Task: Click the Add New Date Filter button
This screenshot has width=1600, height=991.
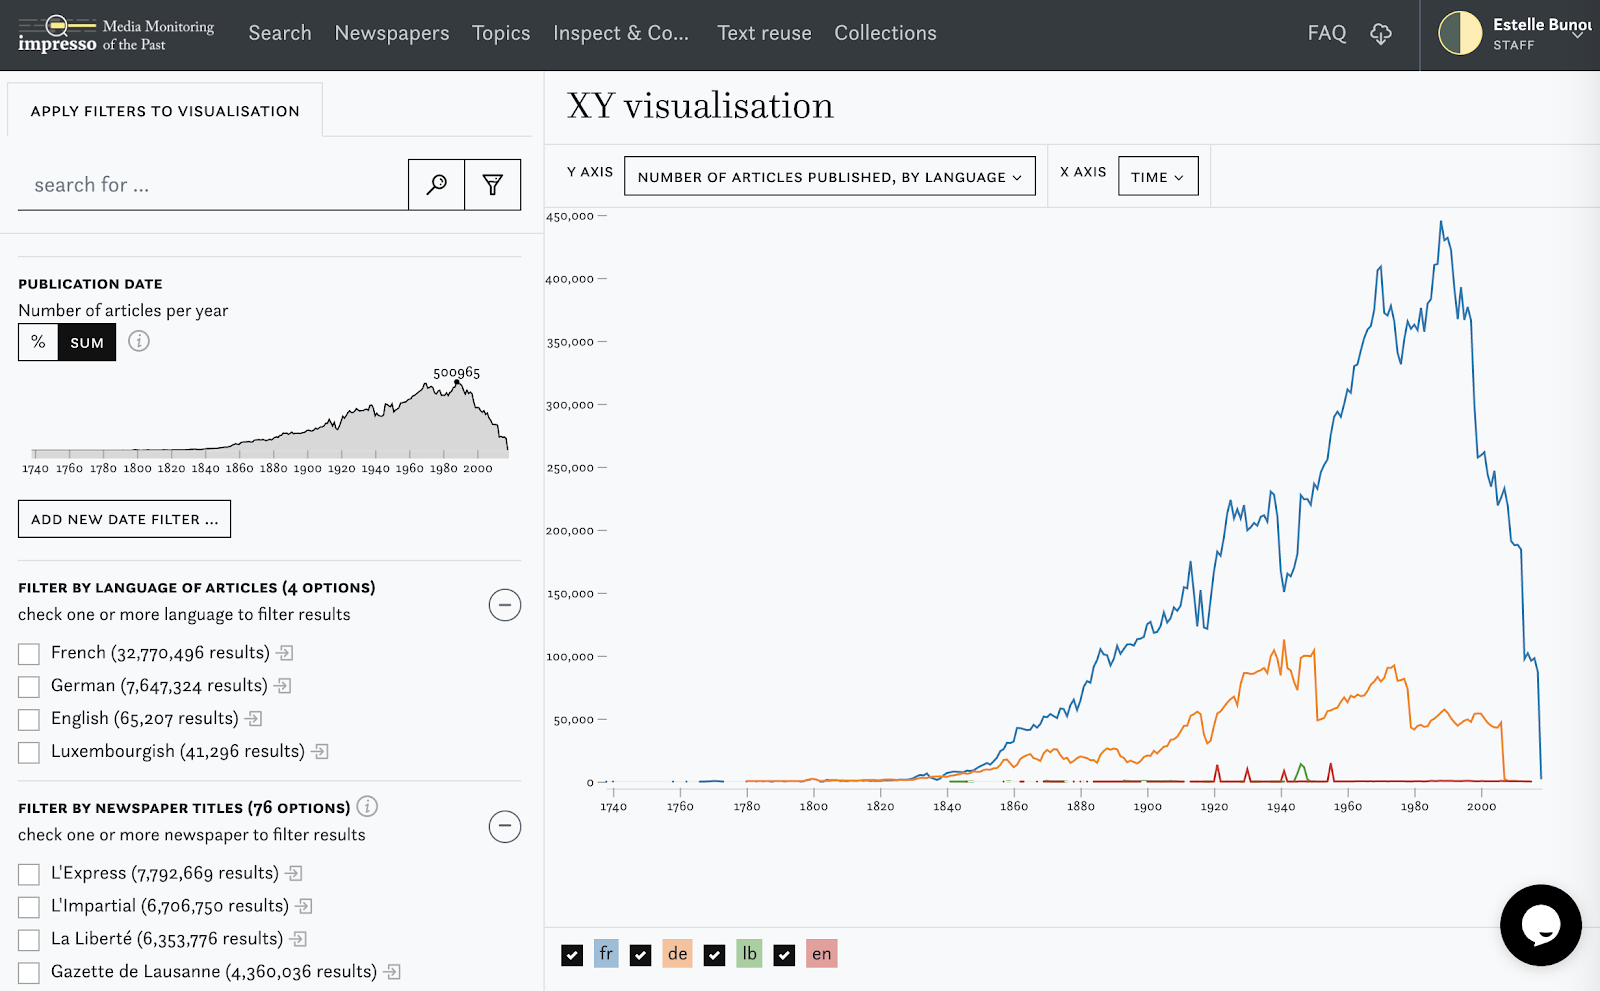Action: 124,518
